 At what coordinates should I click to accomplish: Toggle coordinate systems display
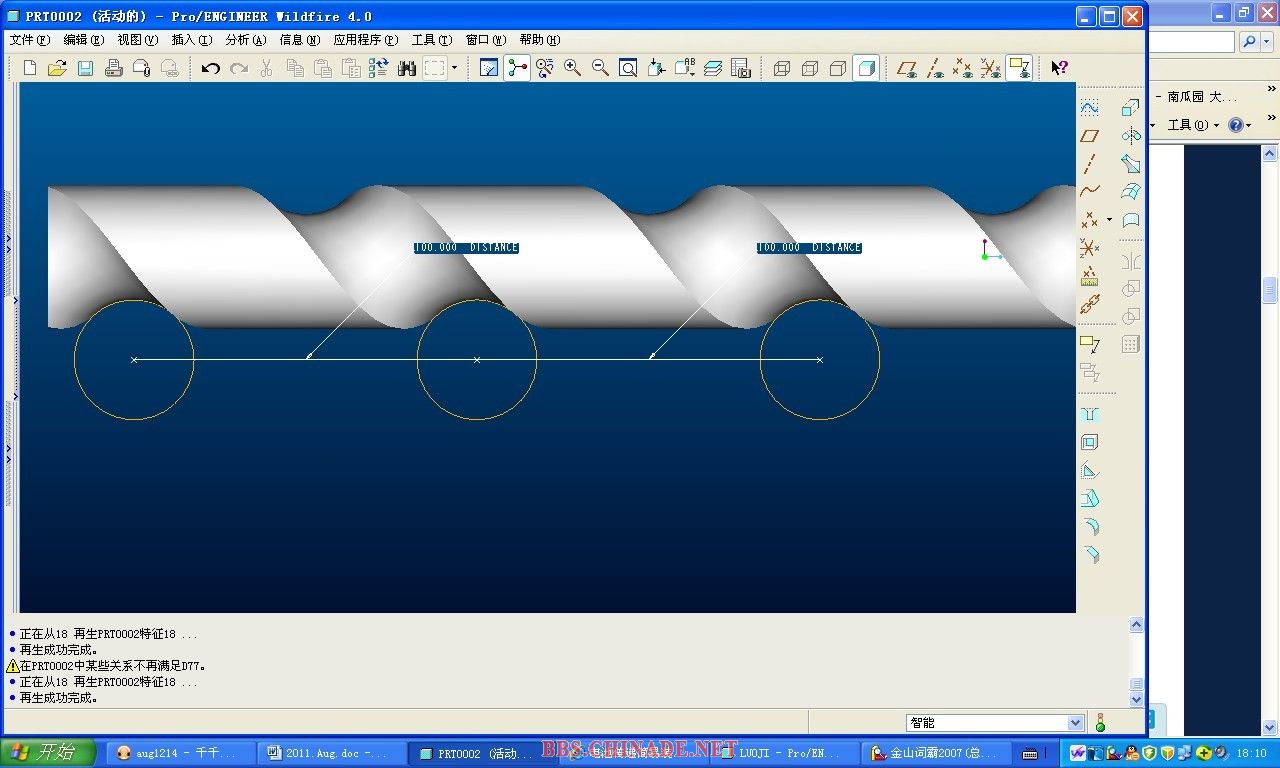990,68
